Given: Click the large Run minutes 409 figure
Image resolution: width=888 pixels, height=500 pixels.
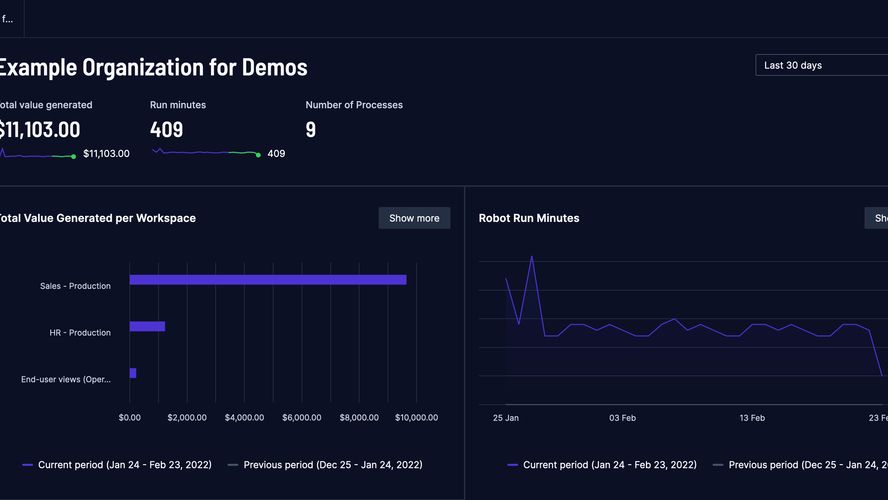Looking at the screenshot, I should point(168,129).
